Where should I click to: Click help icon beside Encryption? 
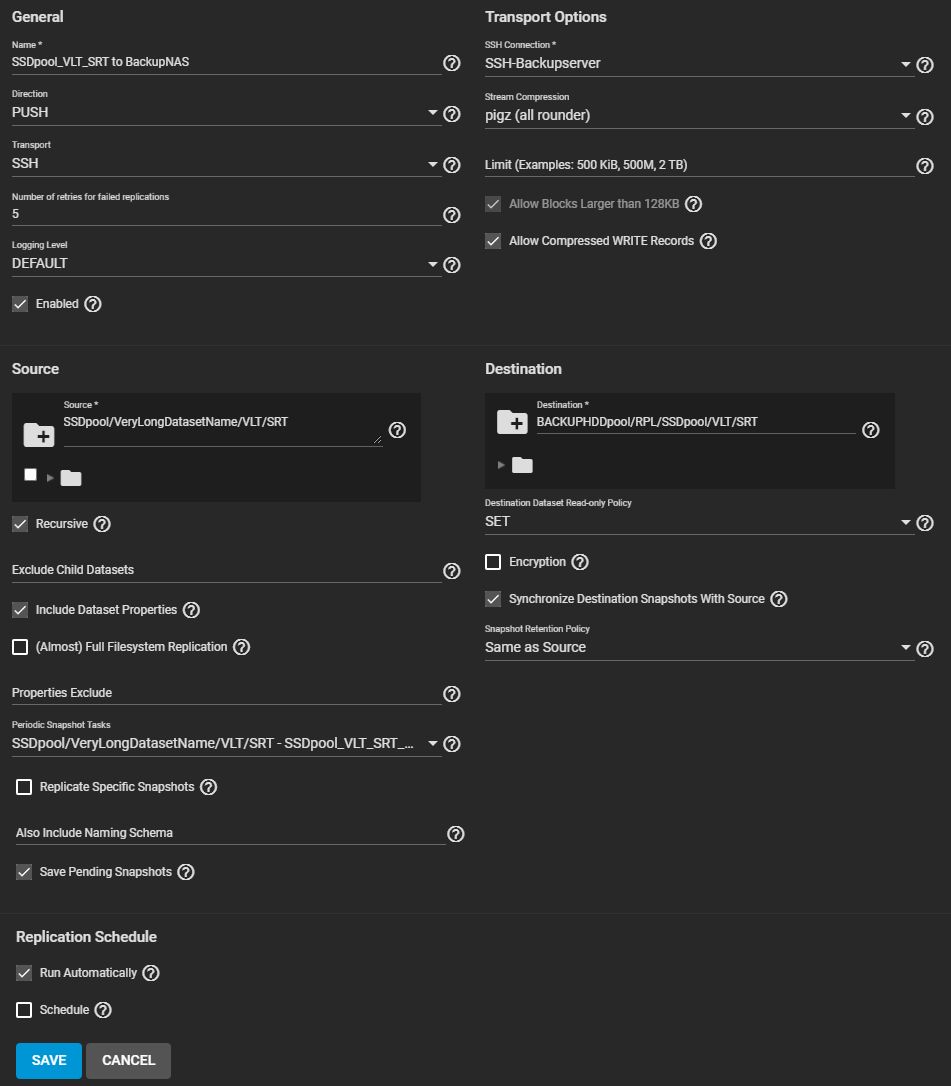click(580, 562)
